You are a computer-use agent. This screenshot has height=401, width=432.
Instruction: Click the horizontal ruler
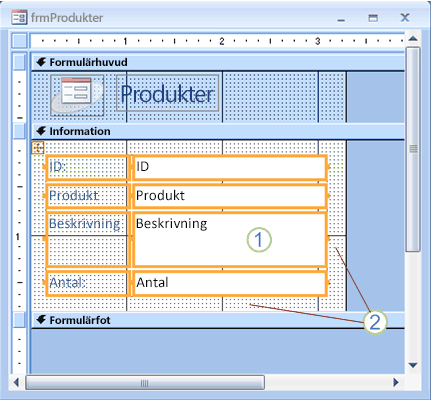(217, 41)
